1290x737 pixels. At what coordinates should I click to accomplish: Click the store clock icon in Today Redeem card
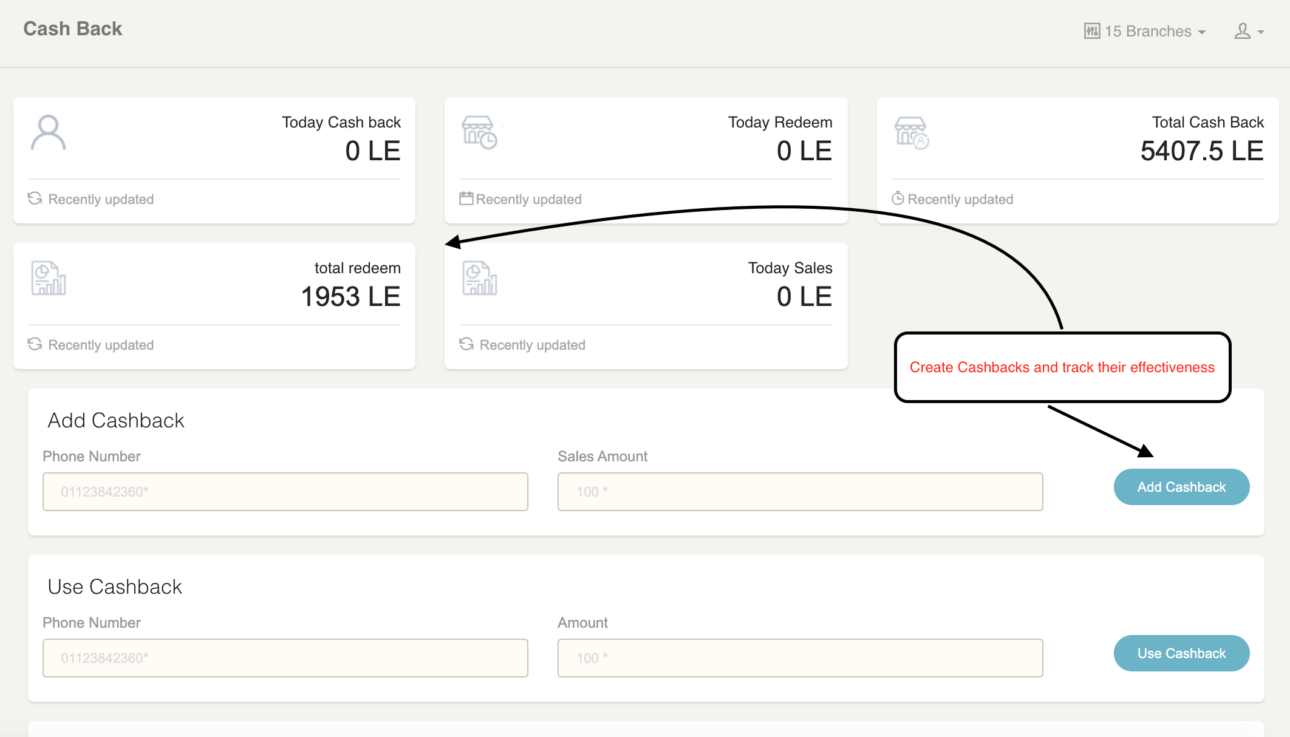479,133
